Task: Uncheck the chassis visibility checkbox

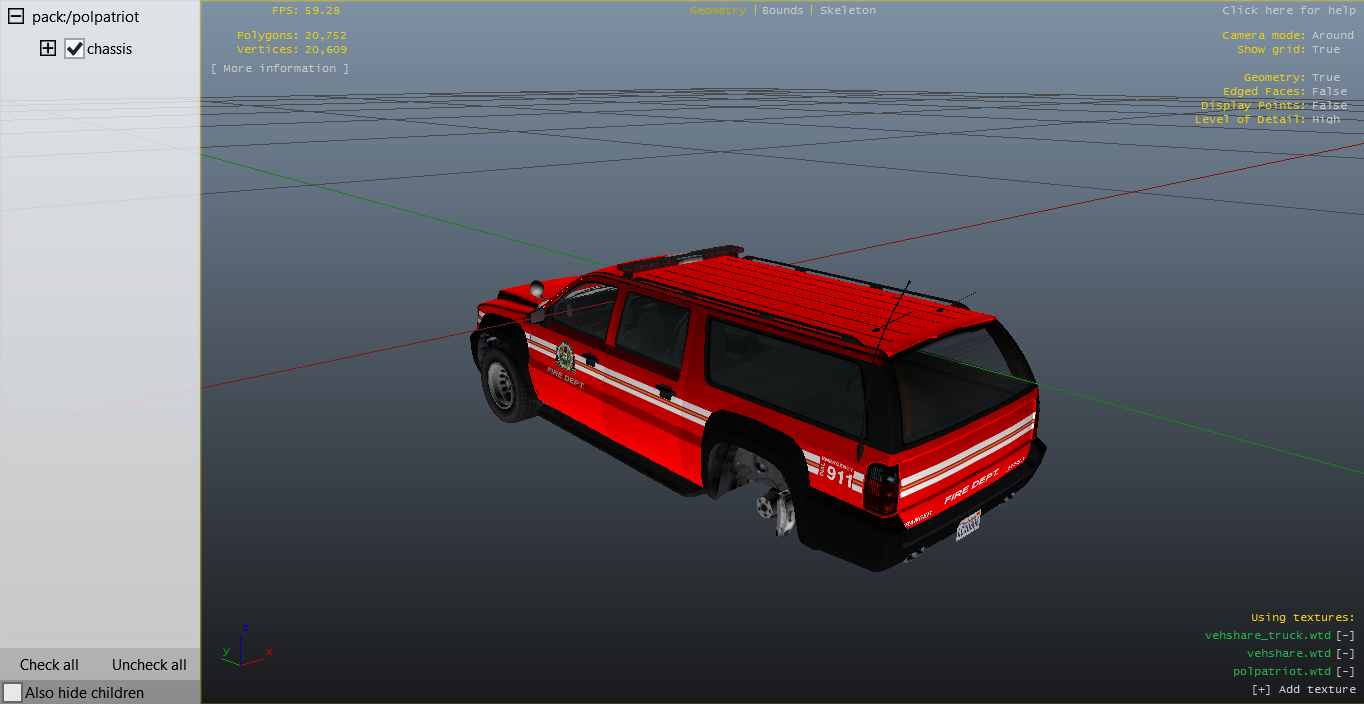Action: click(74, 49)
